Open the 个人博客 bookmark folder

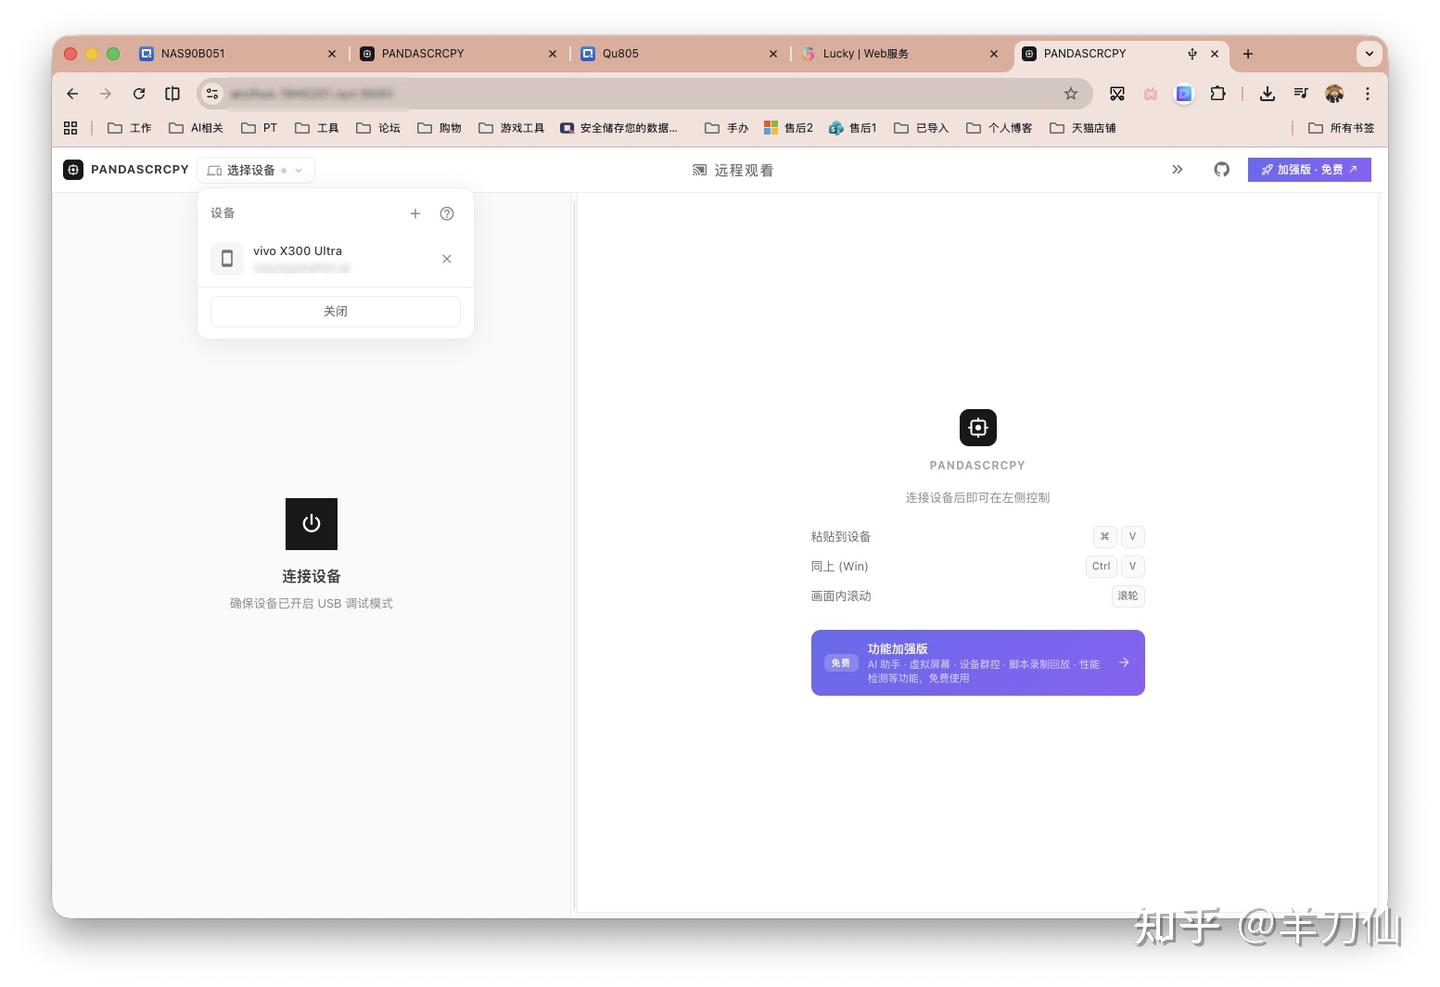(x=999, y=128)
